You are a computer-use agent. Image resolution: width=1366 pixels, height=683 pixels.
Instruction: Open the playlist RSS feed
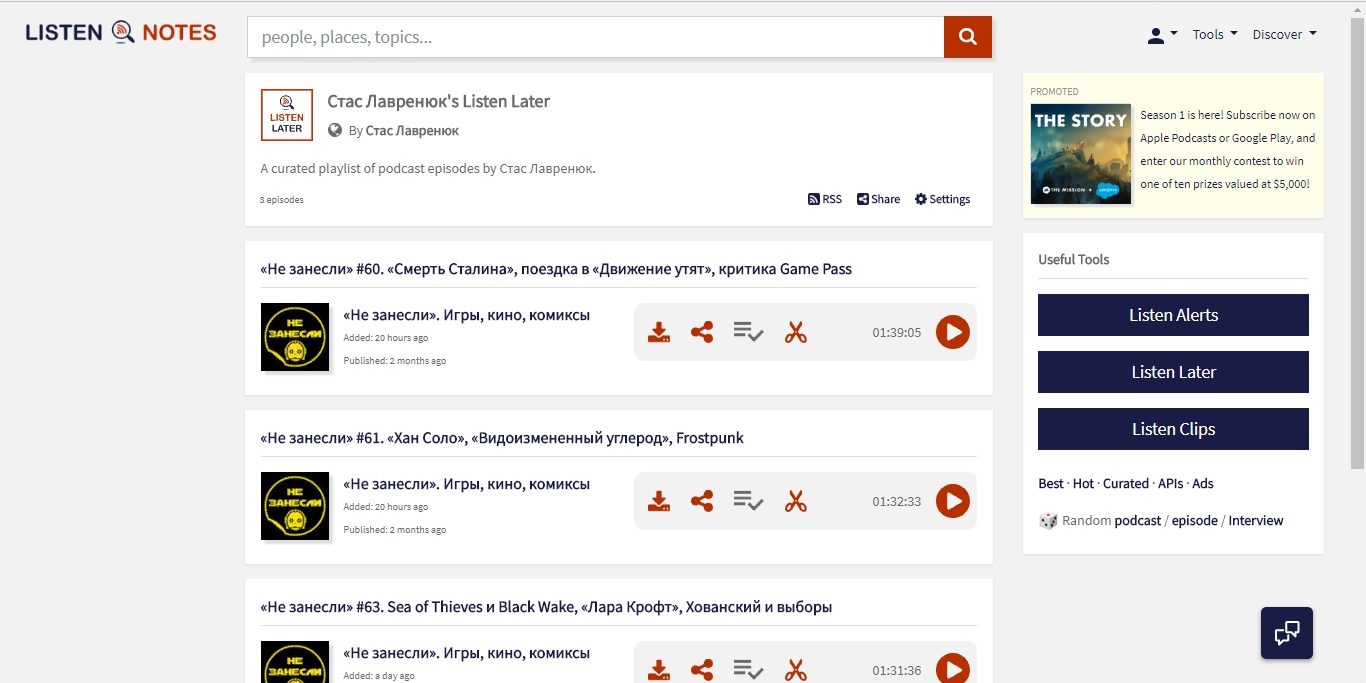coord(825,199)
